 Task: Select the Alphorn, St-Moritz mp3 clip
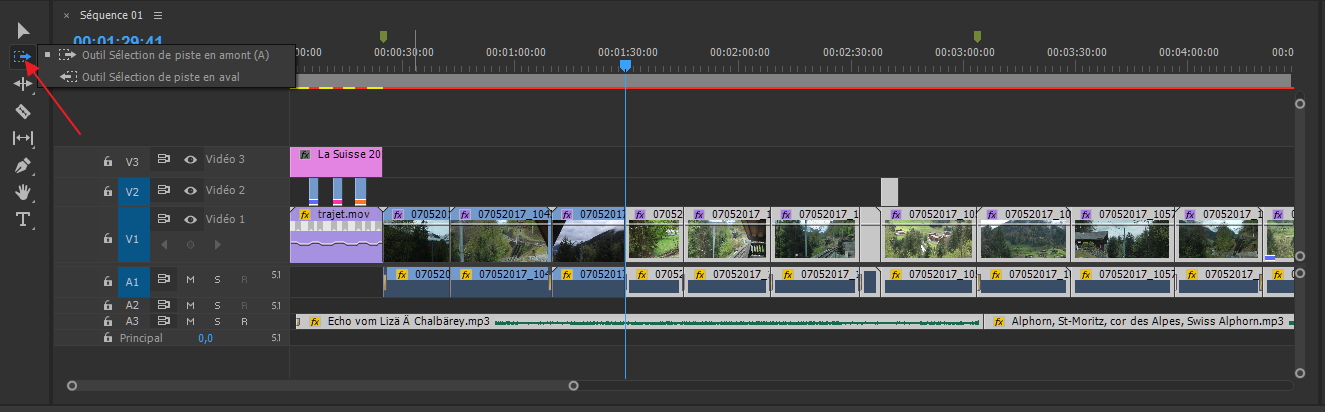click(x=1140, y=322)
